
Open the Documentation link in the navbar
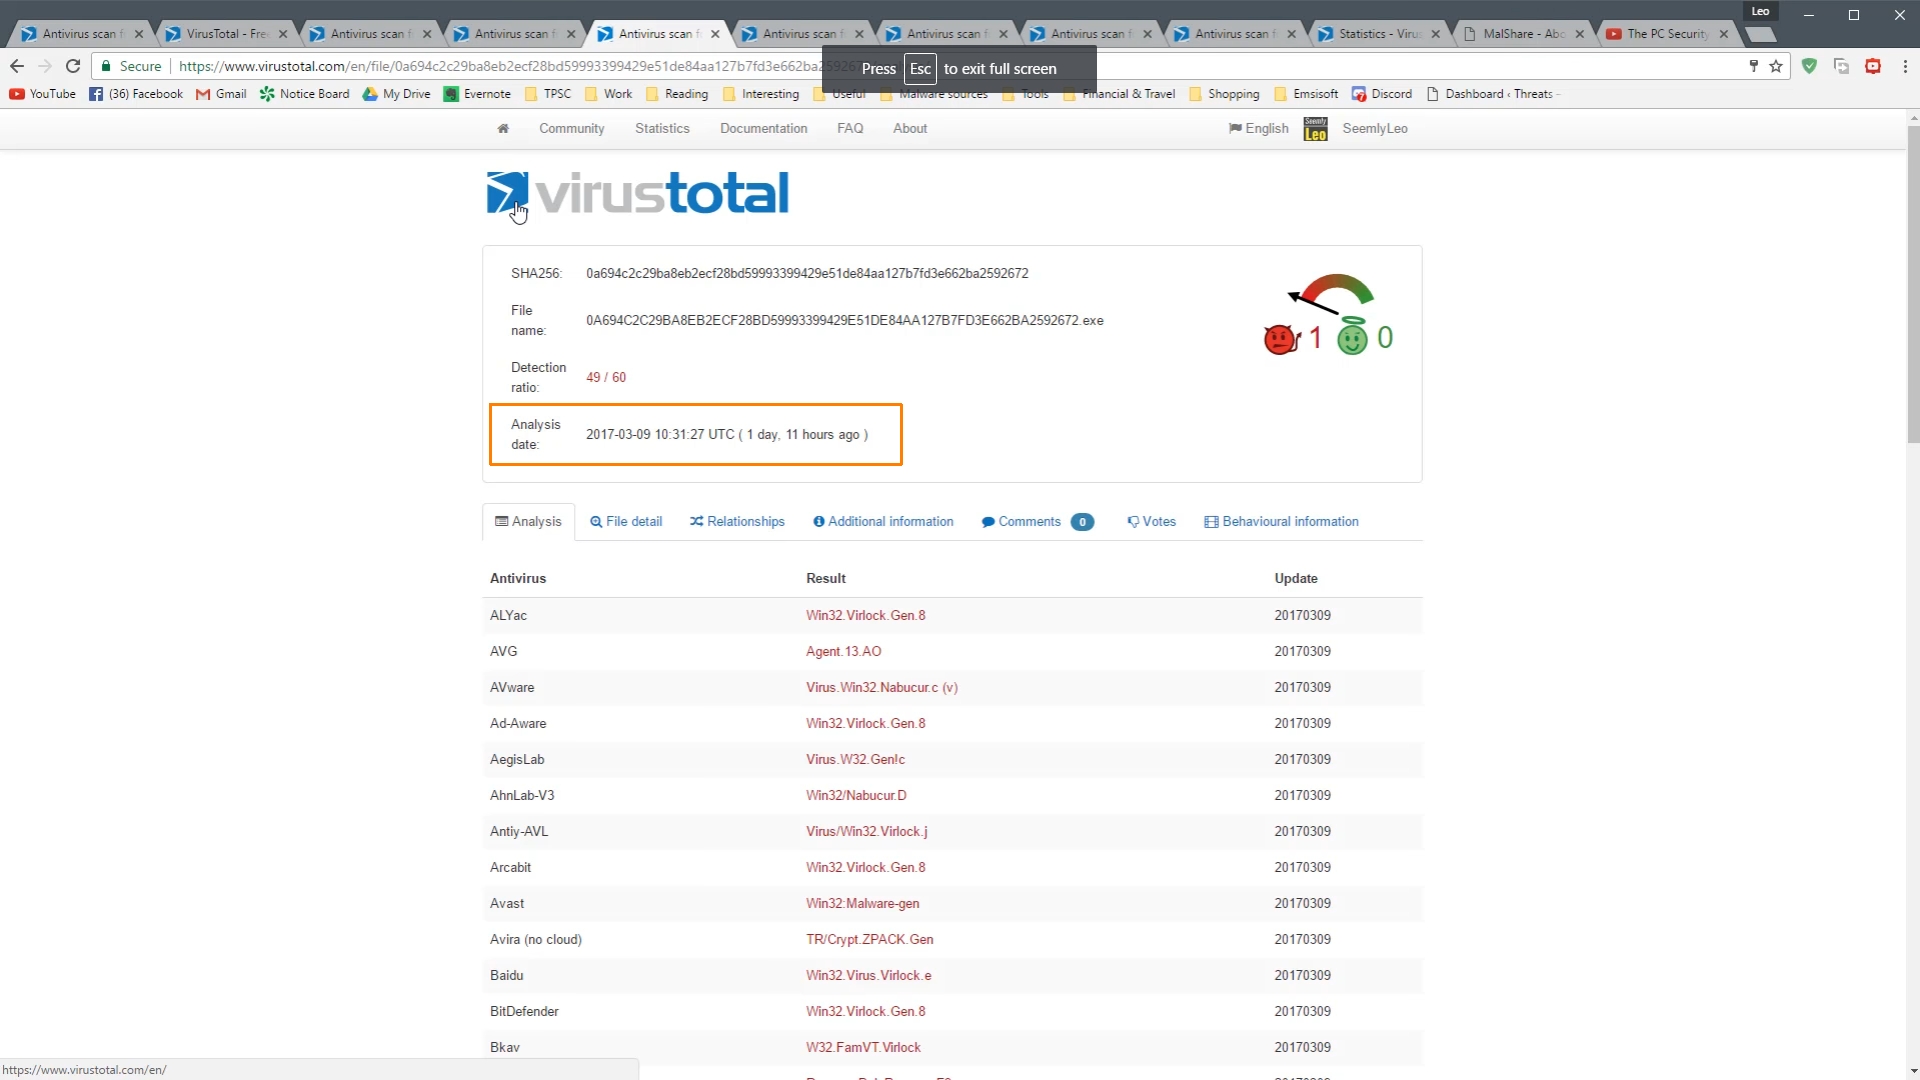coord(763,128)
